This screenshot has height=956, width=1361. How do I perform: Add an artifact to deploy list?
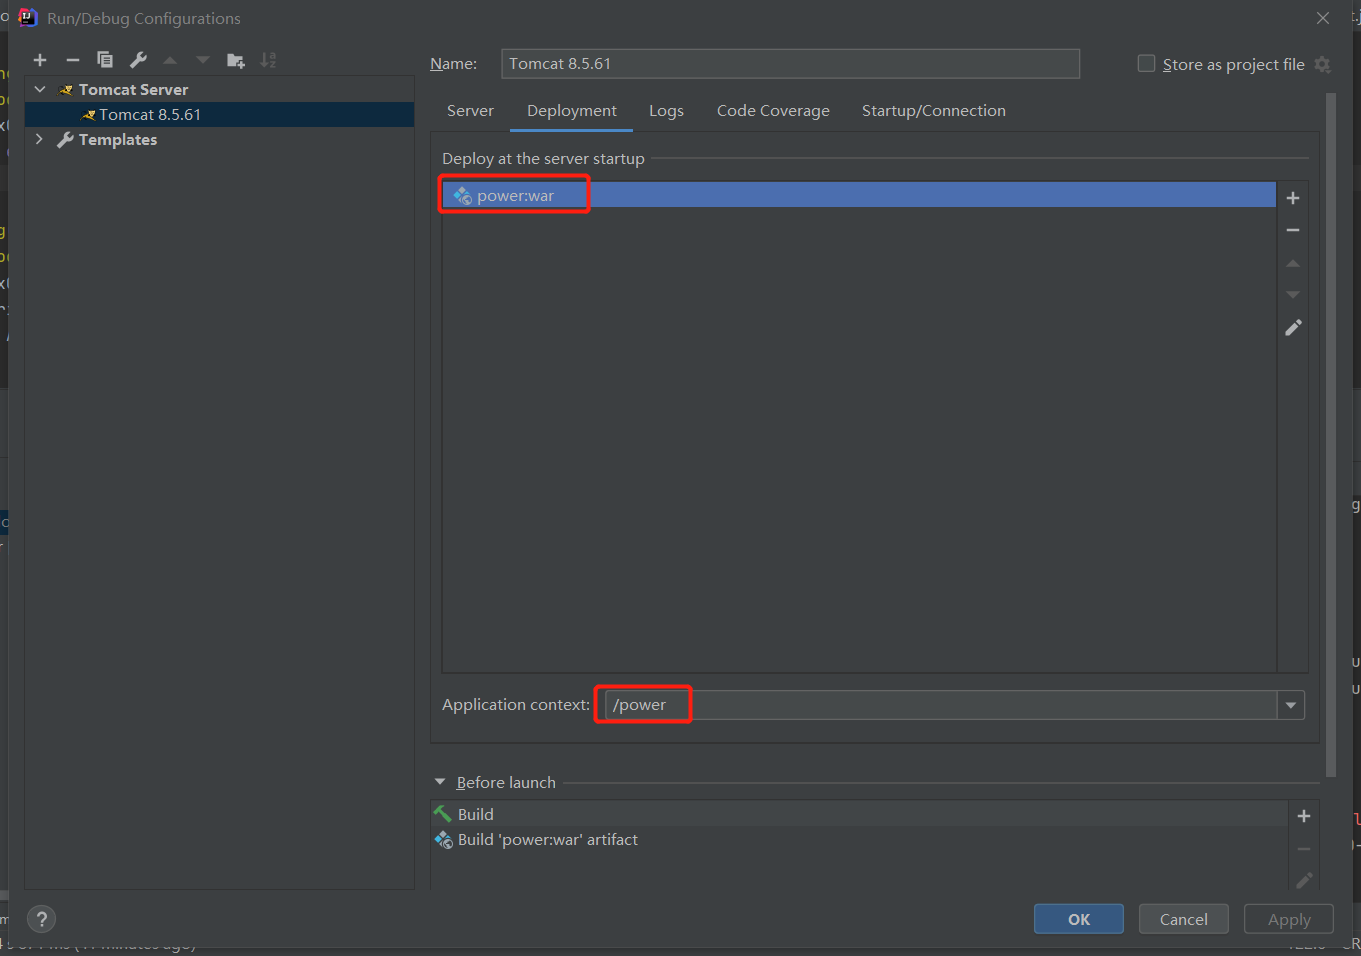(1293, 198)
